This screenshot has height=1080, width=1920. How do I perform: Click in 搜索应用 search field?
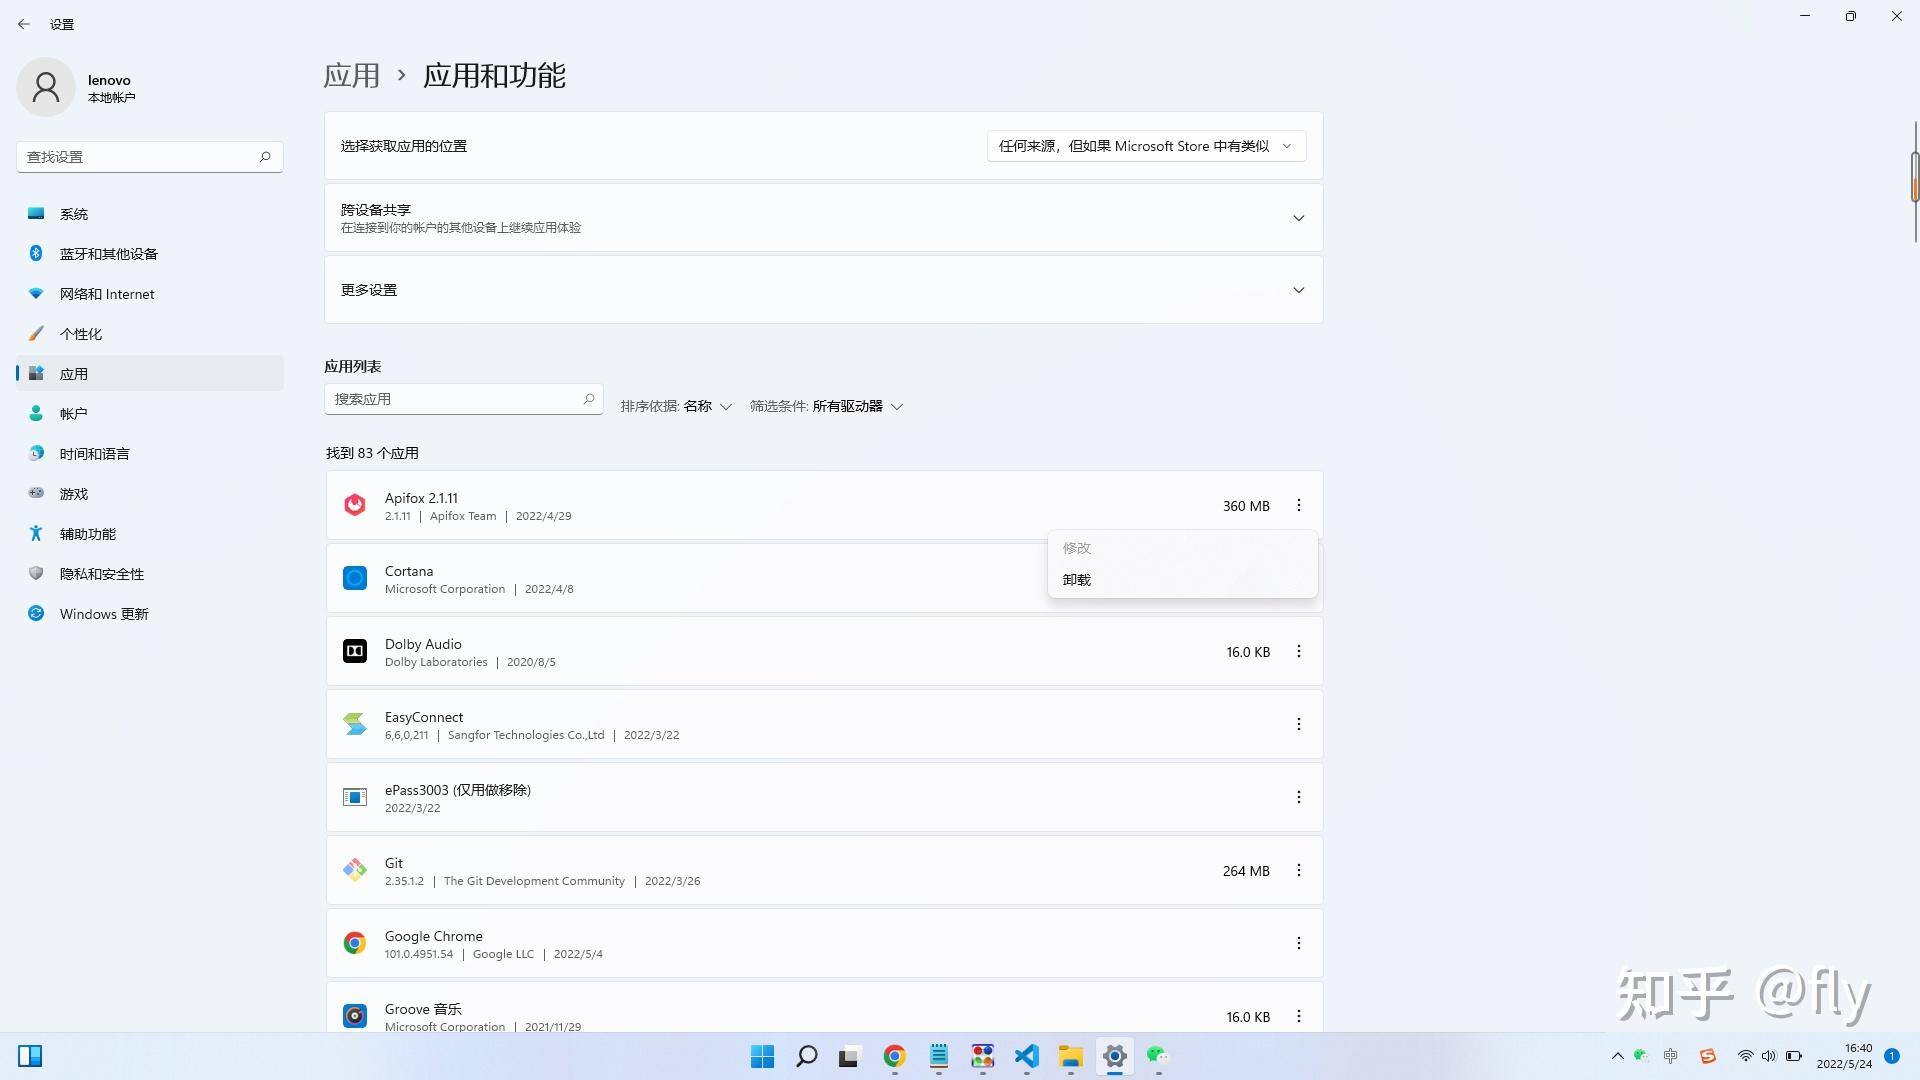click(x=463, y=399)
